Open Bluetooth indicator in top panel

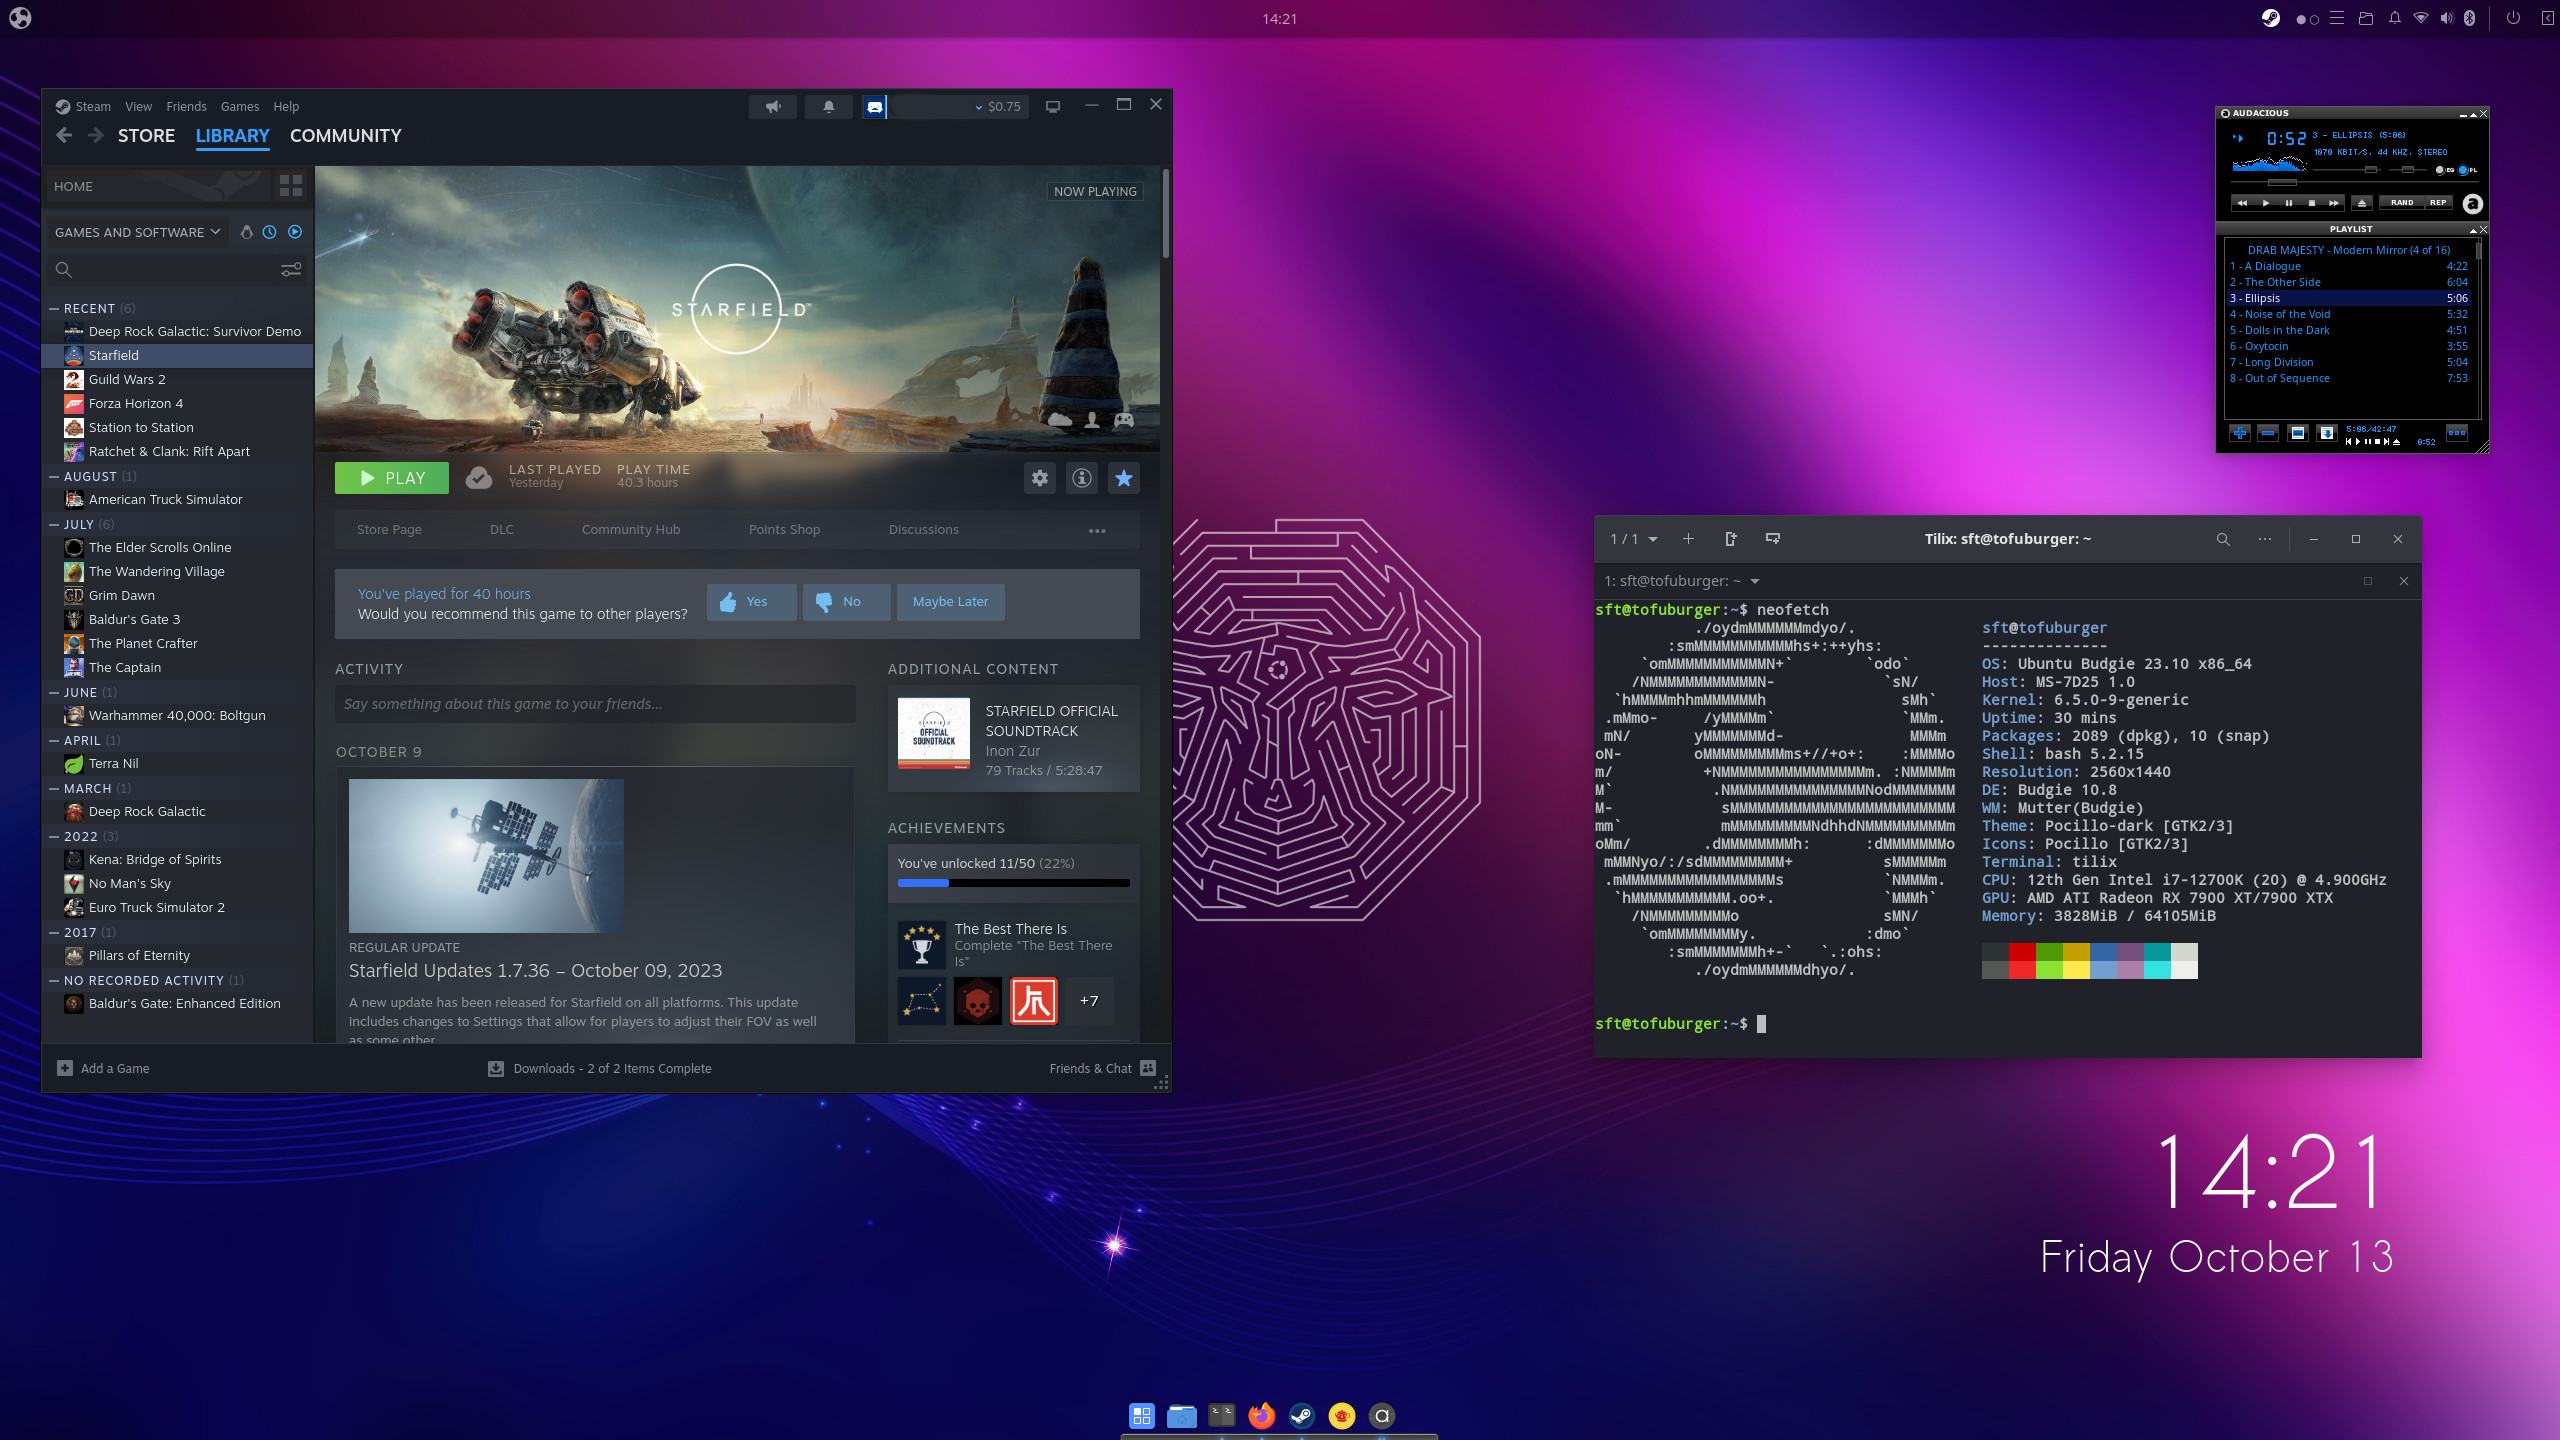tap(2469, 18)
